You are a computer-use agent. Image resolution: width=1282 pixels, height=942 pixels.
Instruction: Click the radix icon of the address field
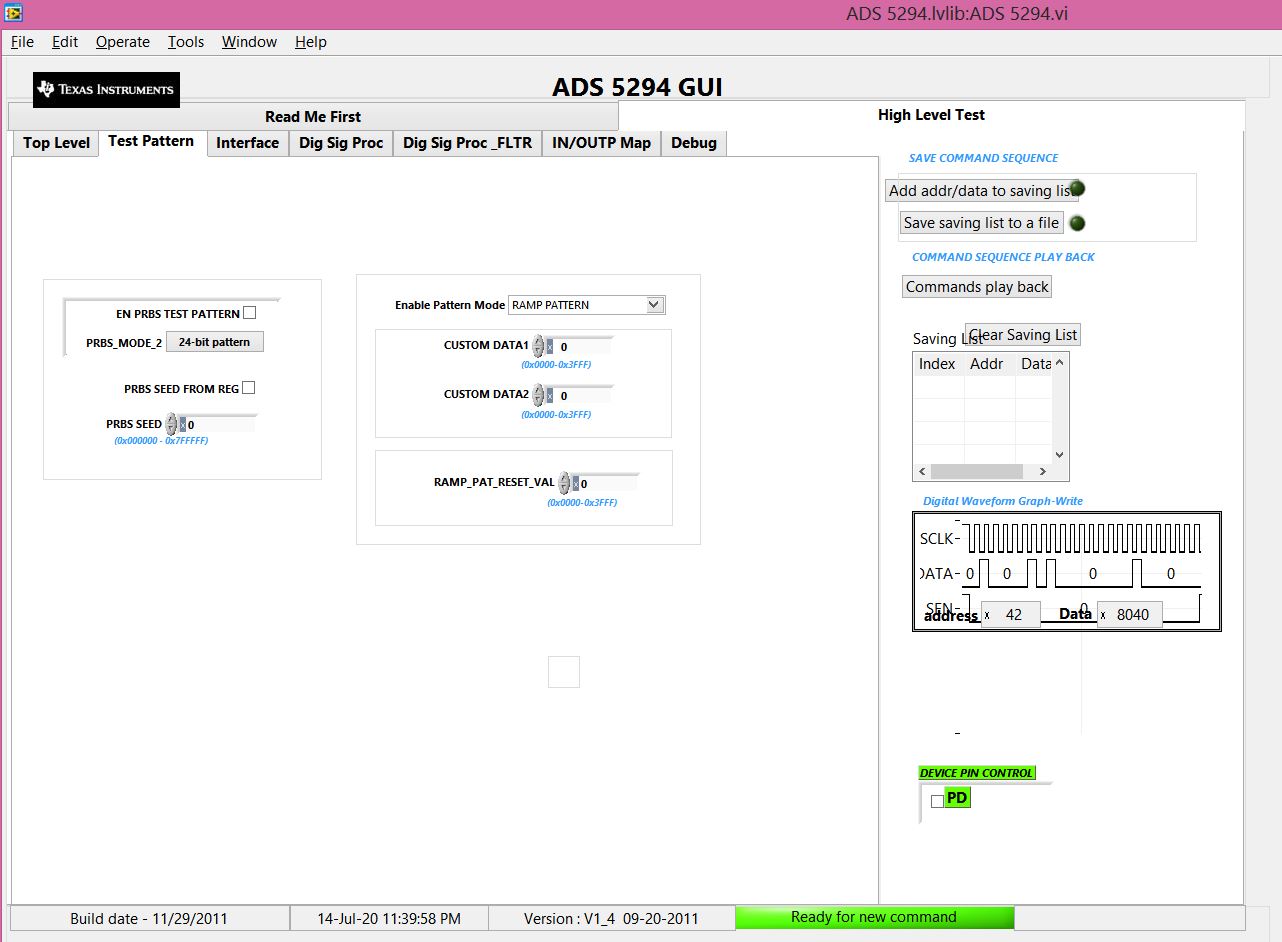987,615
